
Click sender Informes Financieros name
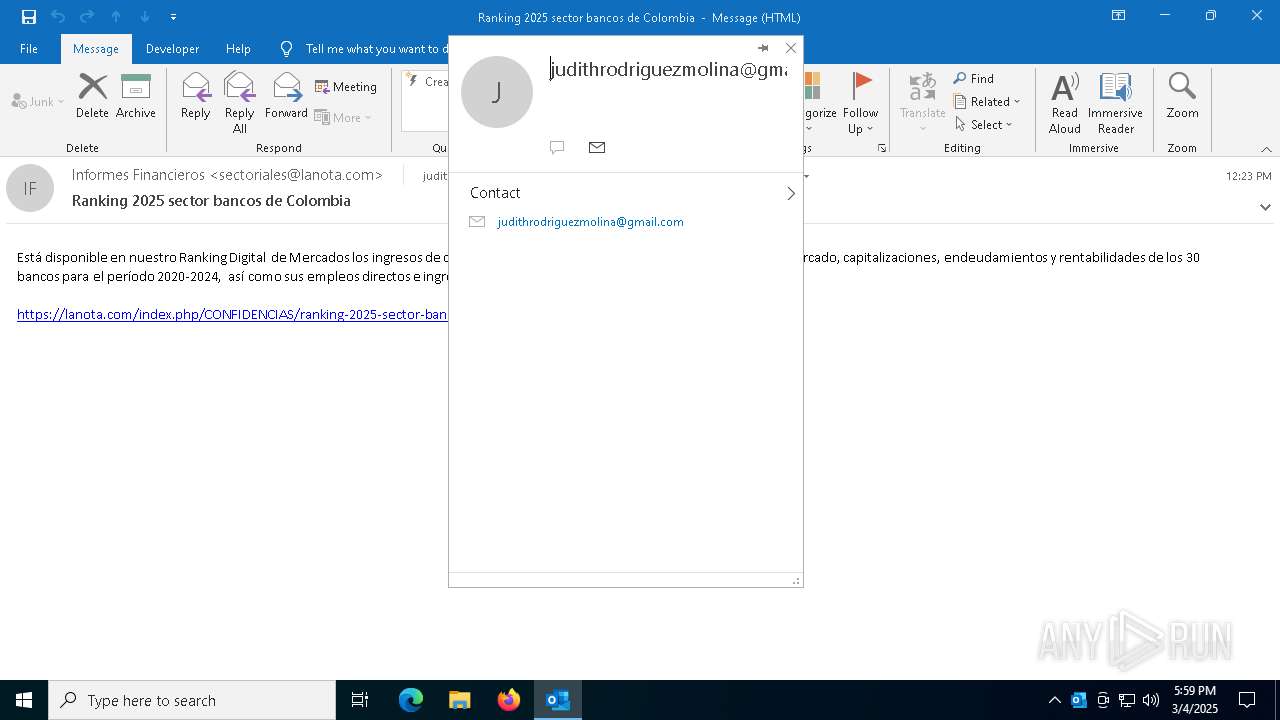click(x=227, y=175)
